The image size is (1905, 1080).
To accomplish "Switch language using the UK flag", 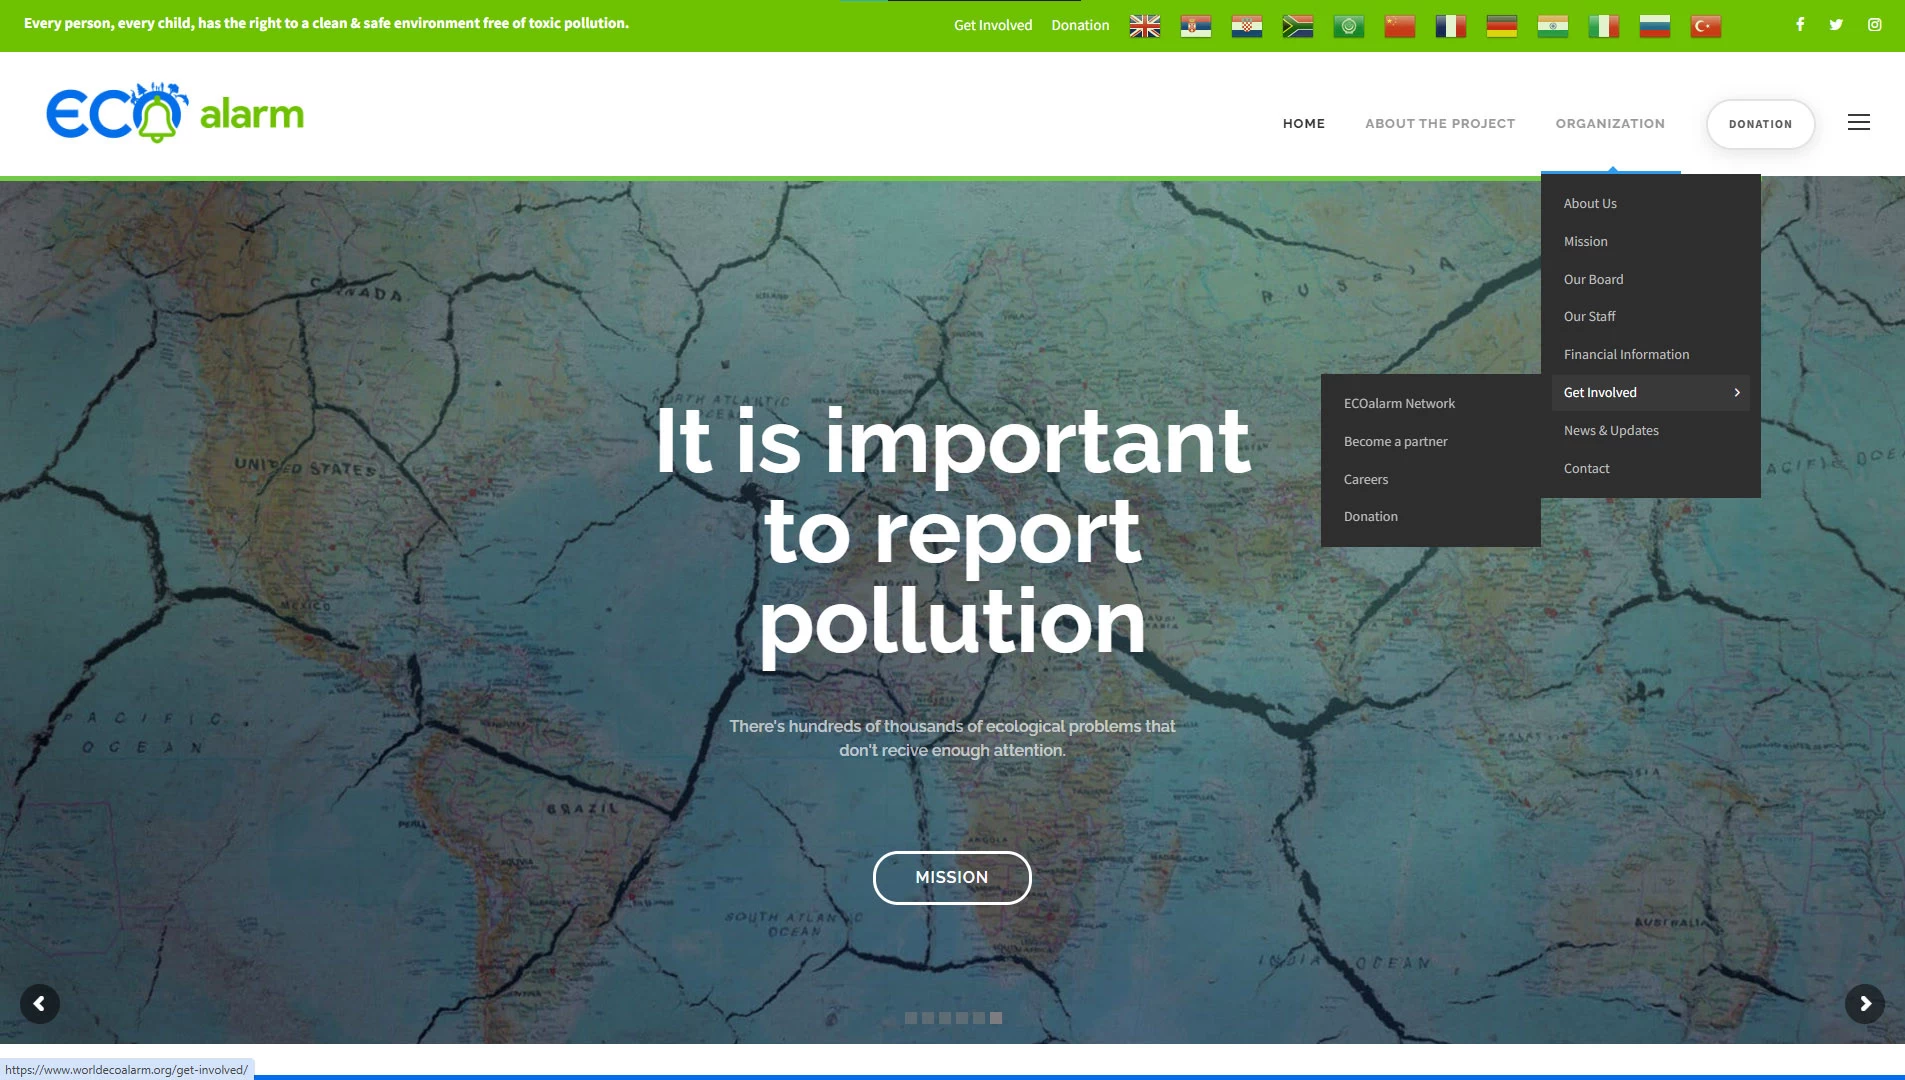I will (x=1144, y=26).
